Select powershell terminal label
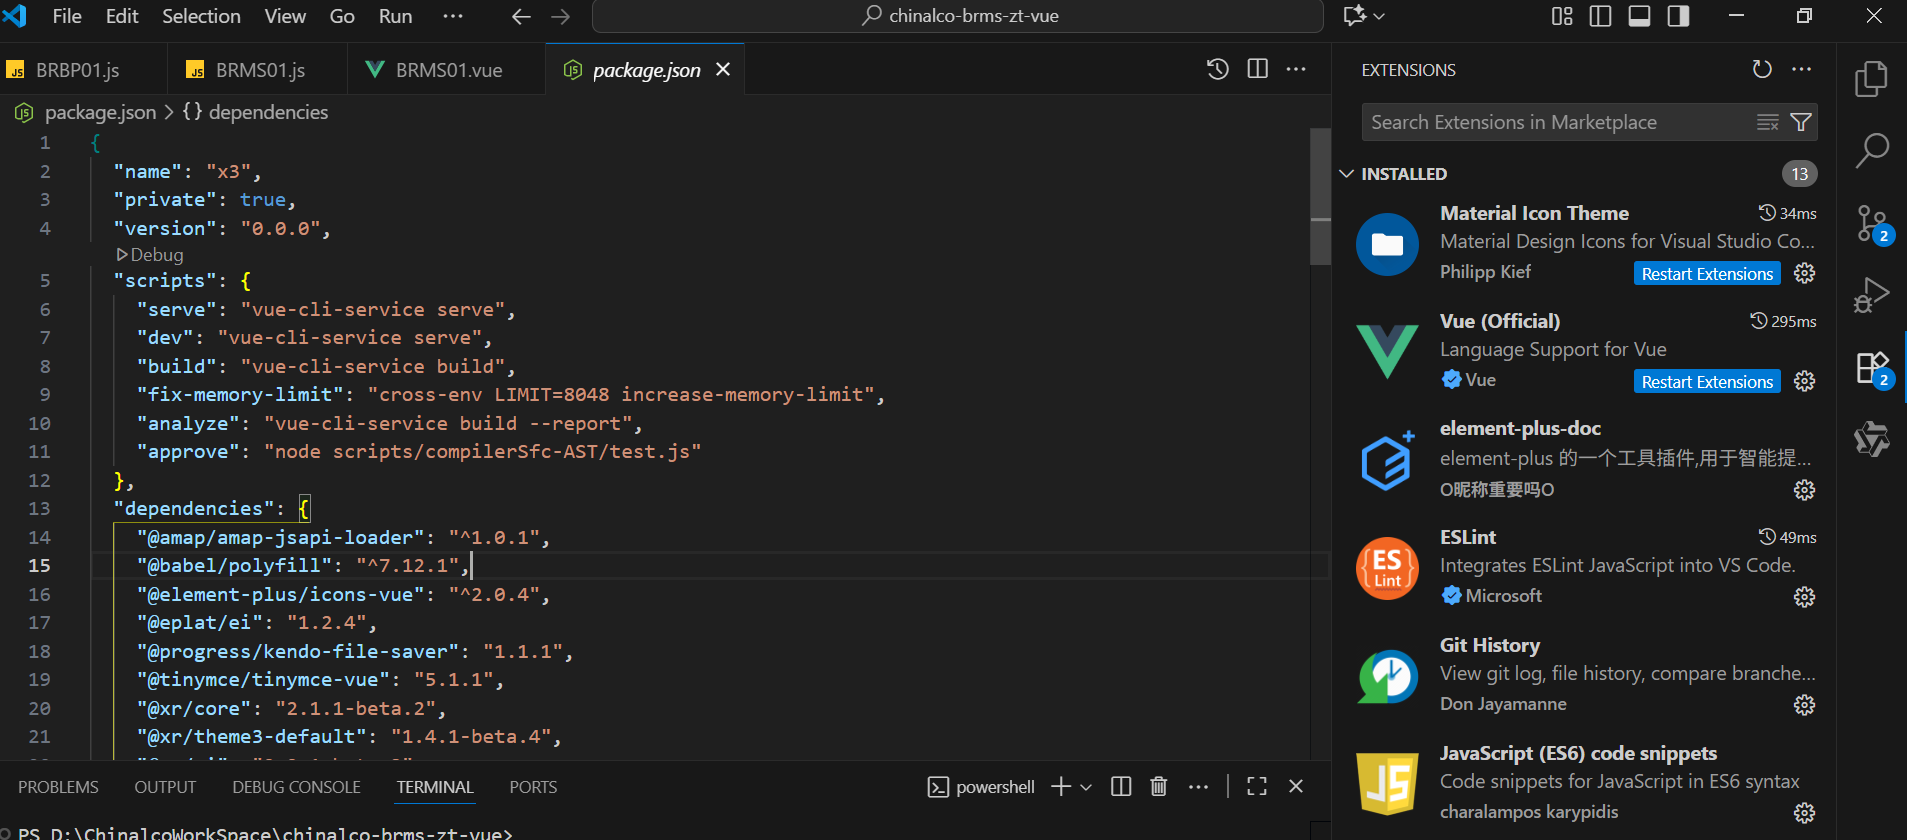This screenshot has width=1907, height=840. point(981,787)
